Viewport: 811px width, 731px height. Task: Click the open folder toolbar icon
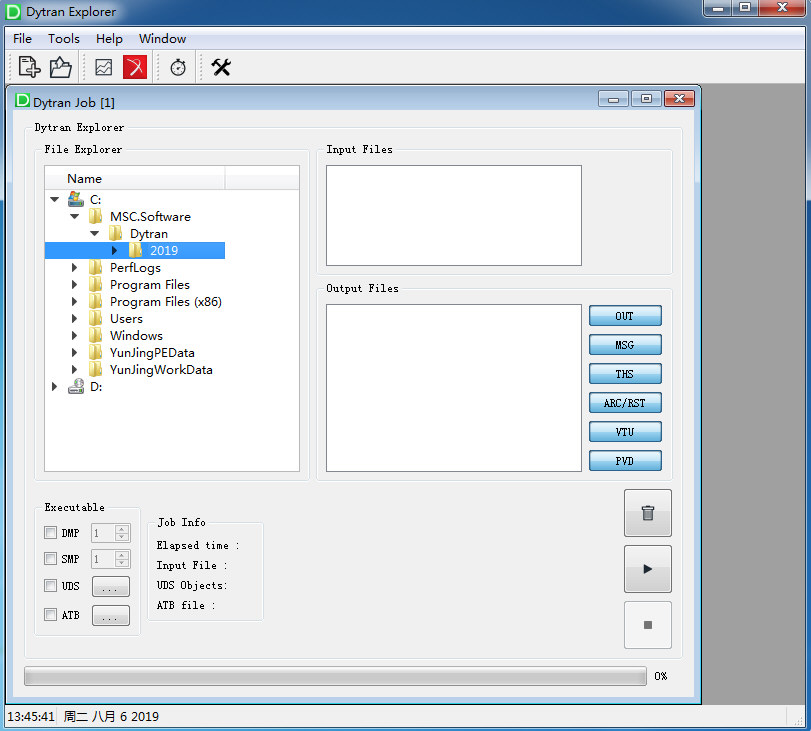pyautogui.click(x=61, y=67)
